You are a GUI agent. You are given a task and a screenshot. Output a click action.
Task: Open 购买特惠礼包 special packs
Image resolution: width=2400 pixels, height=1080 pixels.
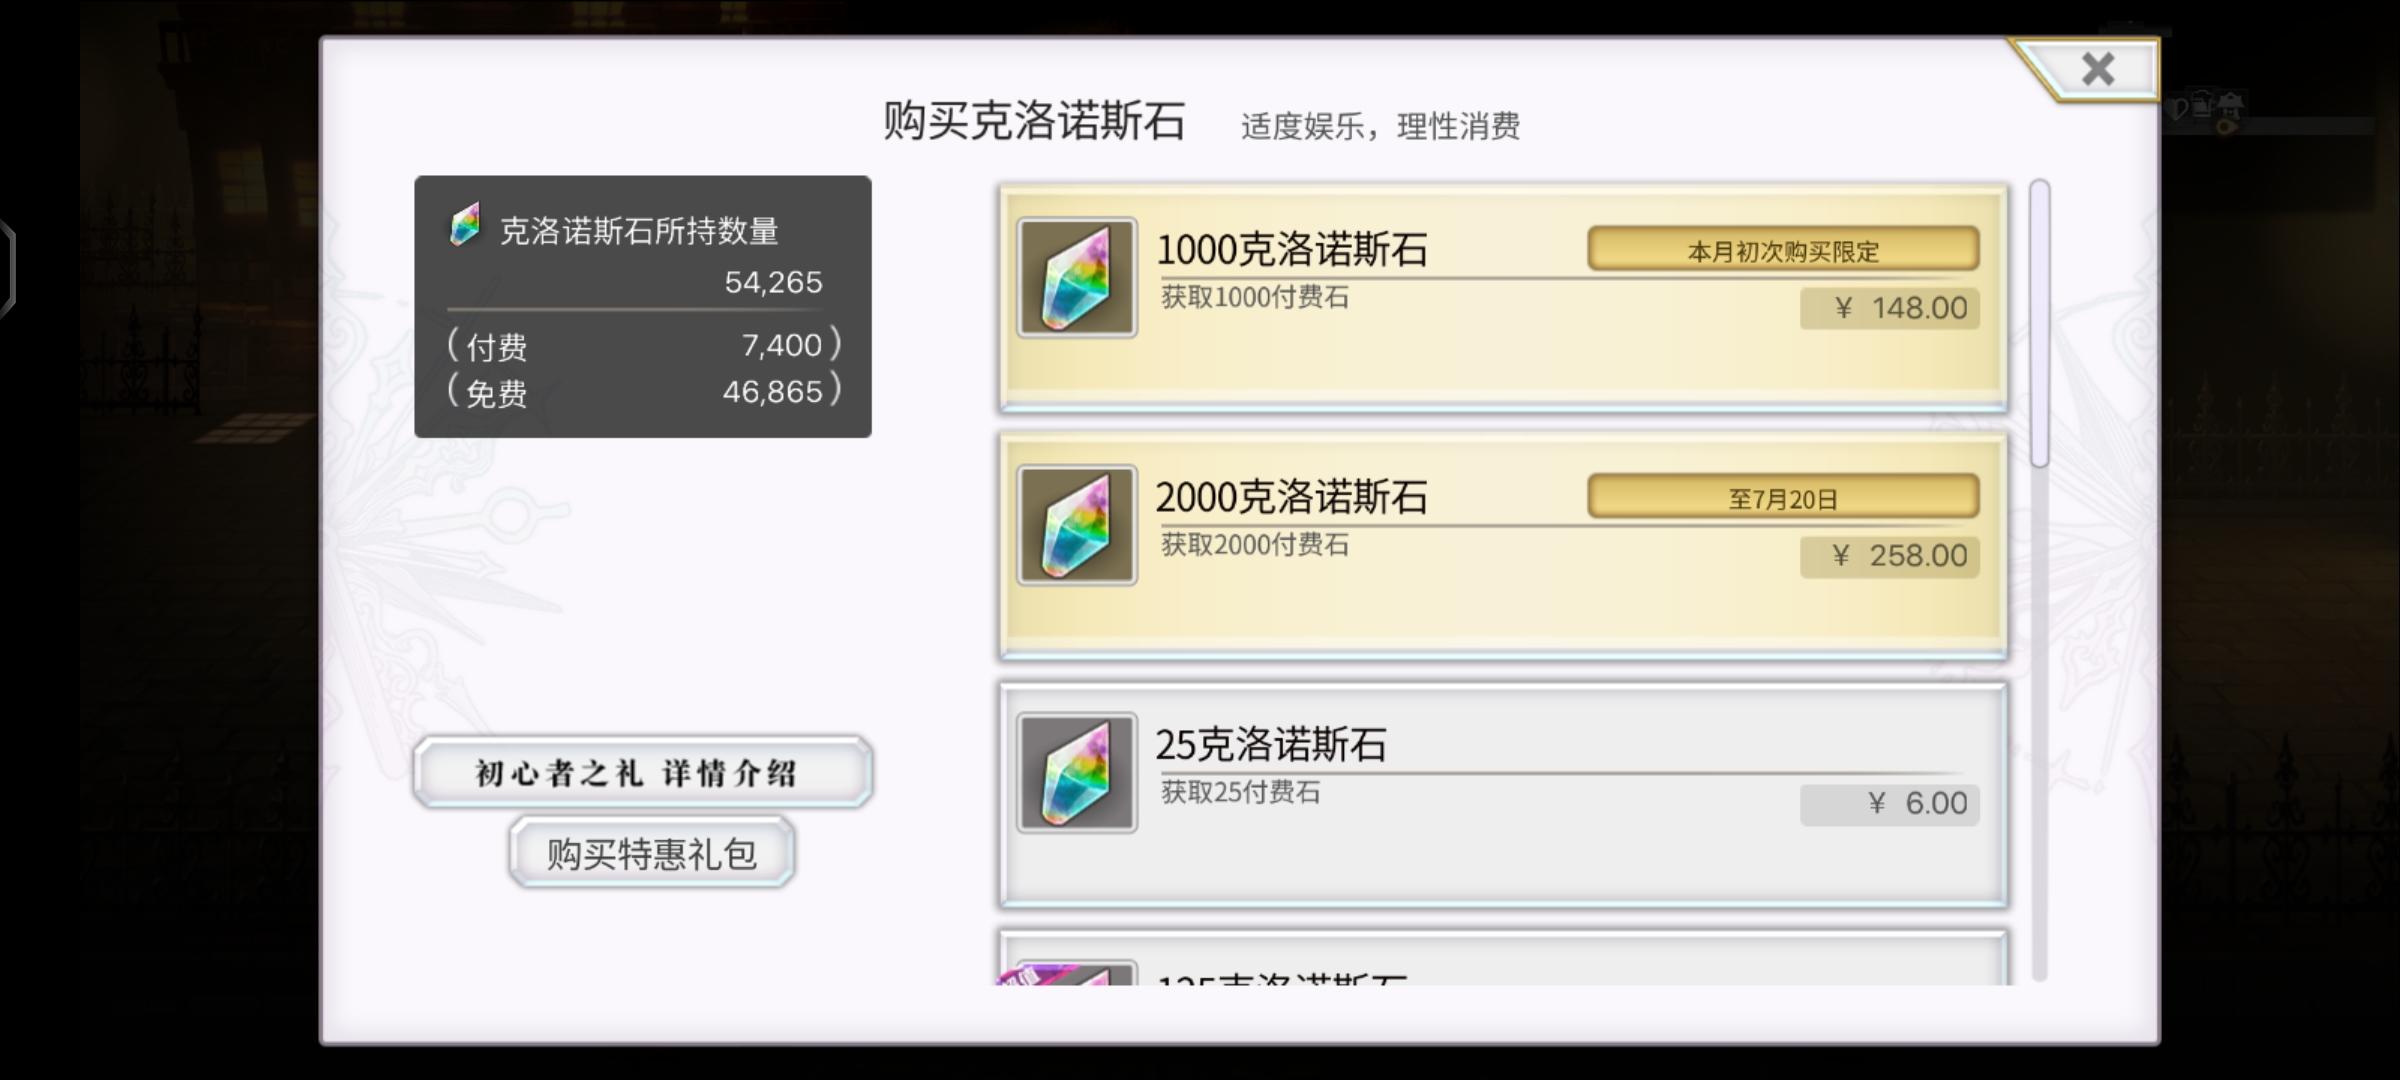click(652, 853)
